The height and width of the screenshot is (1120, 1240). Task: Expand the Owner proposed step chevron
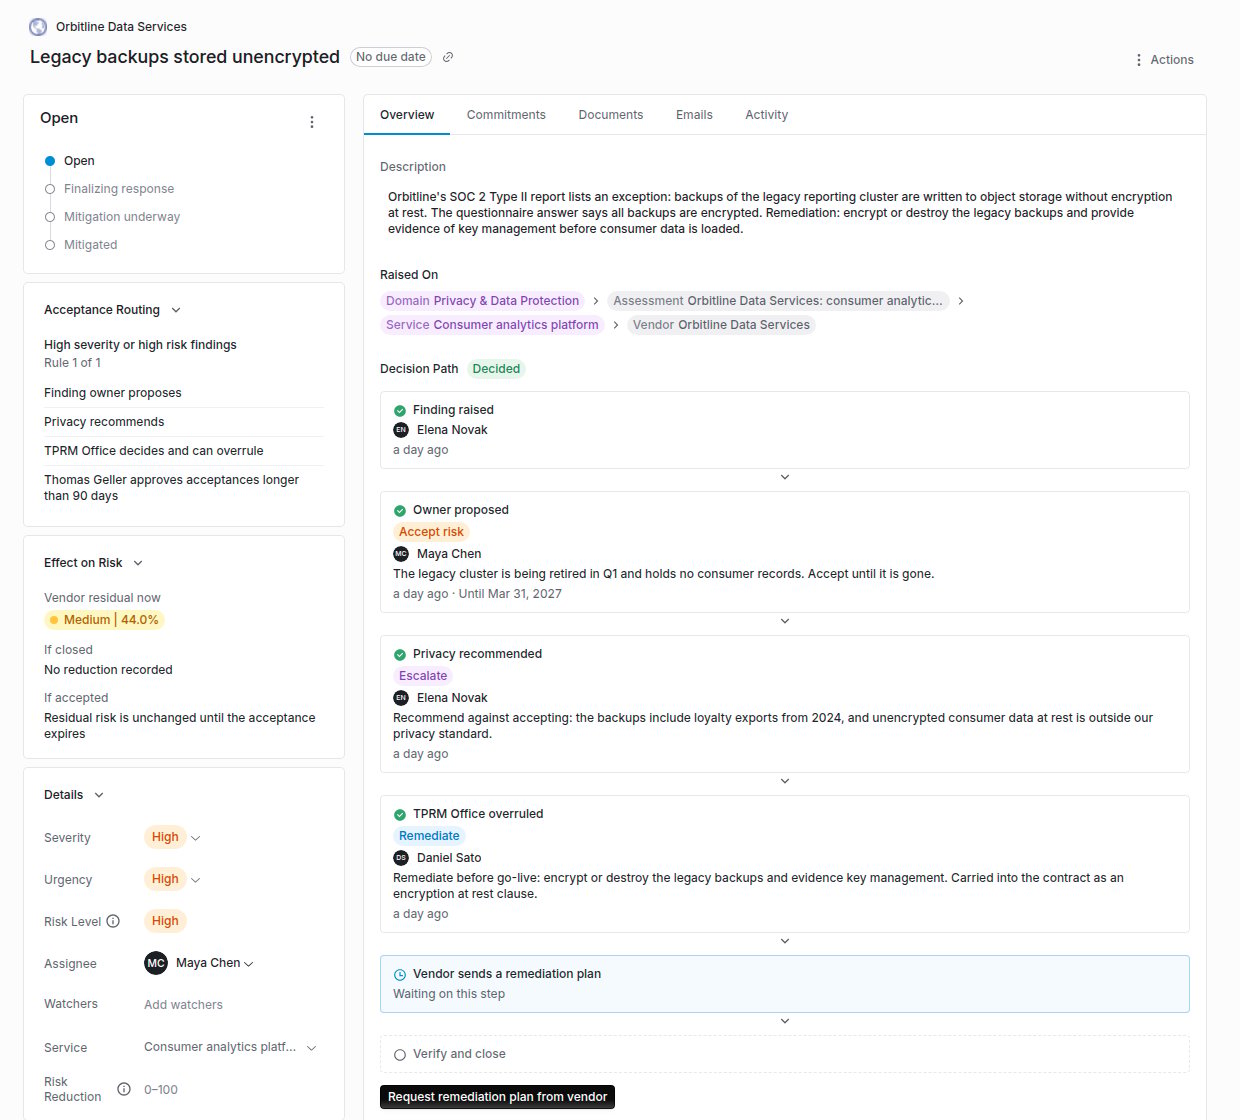pos(785,621)
